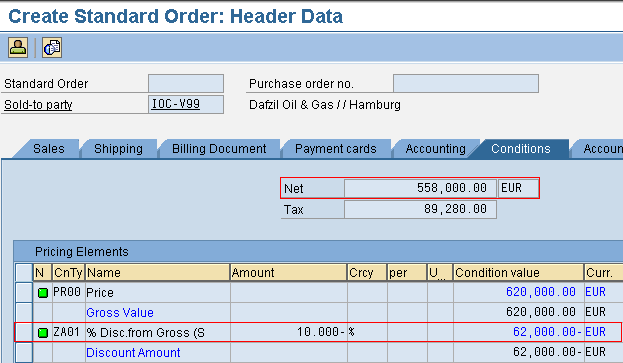Select the Discount Amount row selector box
This screenshot has height=363, width=623.
point(24,352)
